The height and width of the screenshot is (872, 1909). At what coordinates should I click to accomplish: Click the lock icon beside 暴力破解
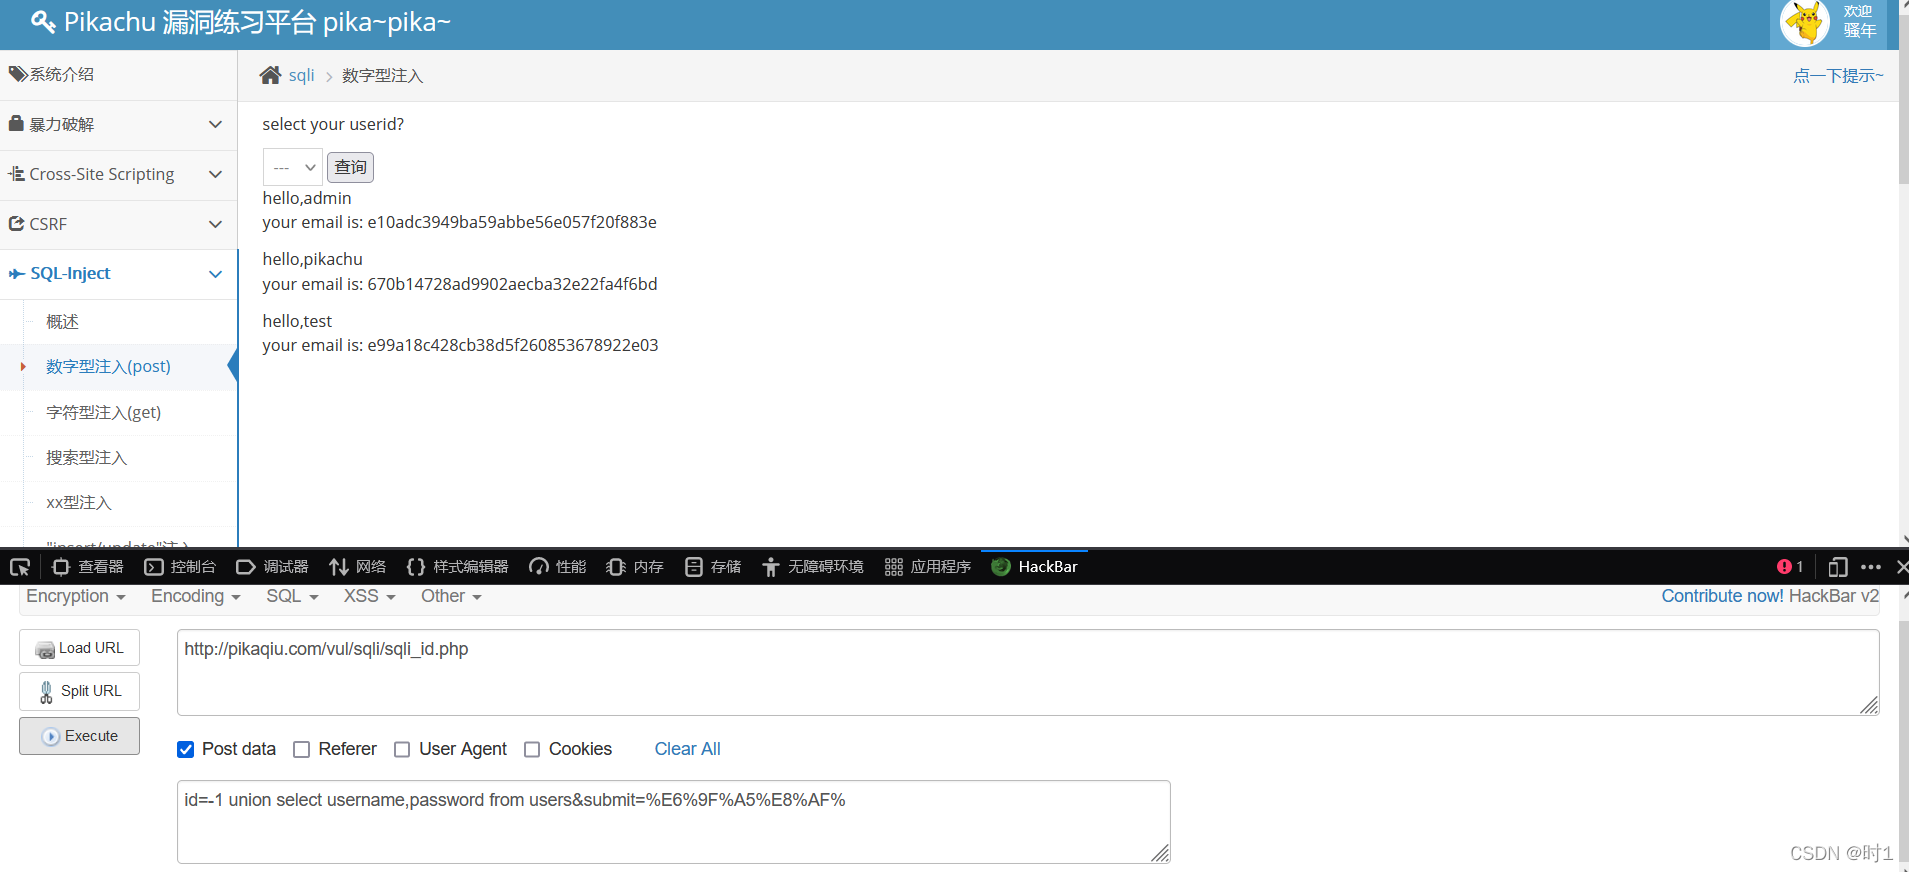point(16,124)
